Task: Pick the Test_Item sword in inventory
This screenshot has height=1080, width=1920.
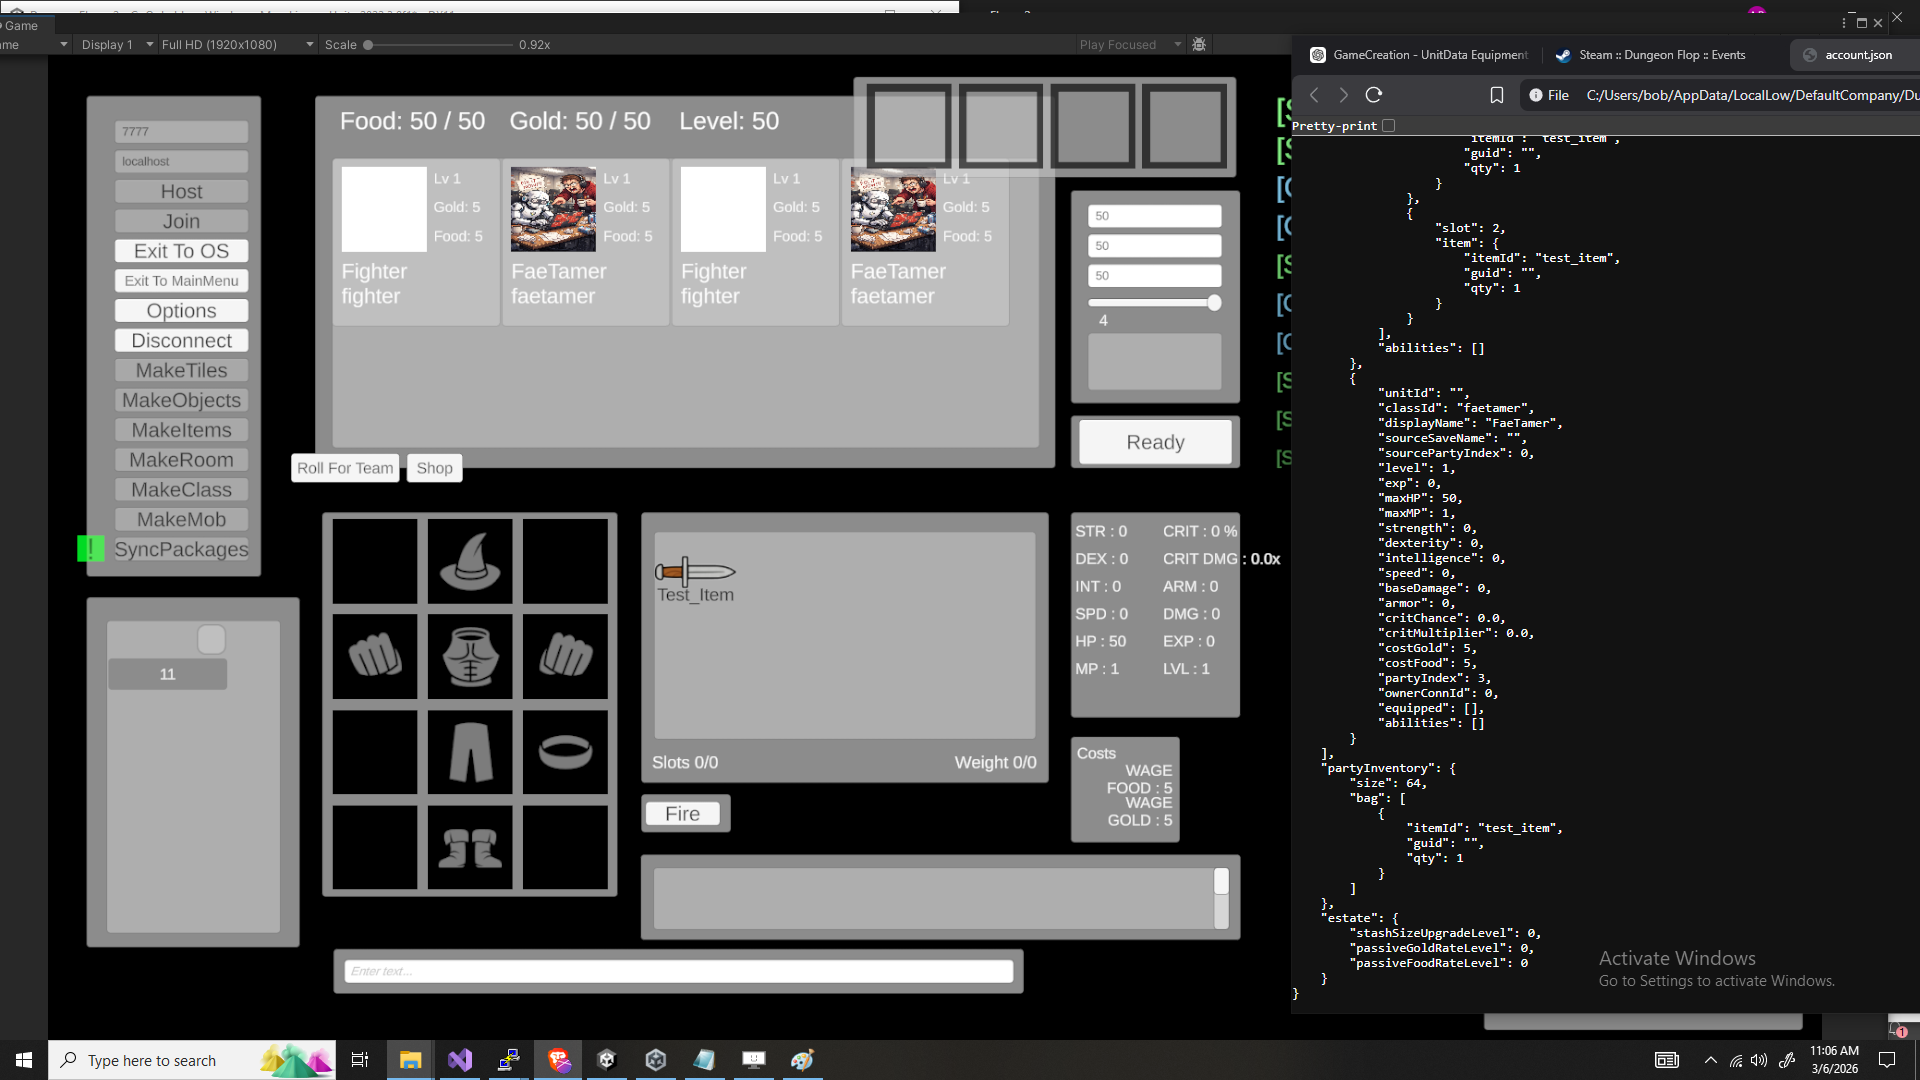Action: (x=696, y=581)
